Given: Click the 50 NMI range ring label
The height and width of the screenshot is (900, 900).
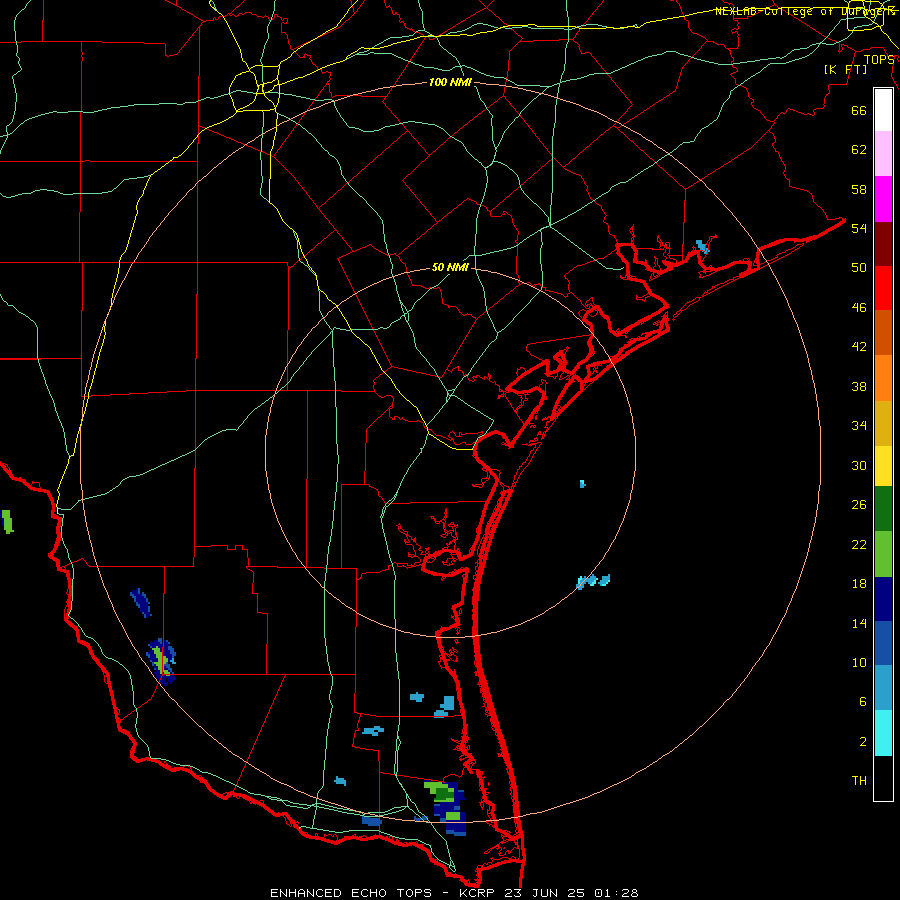Looking at the screenshot, I should [x=450, y=268].
